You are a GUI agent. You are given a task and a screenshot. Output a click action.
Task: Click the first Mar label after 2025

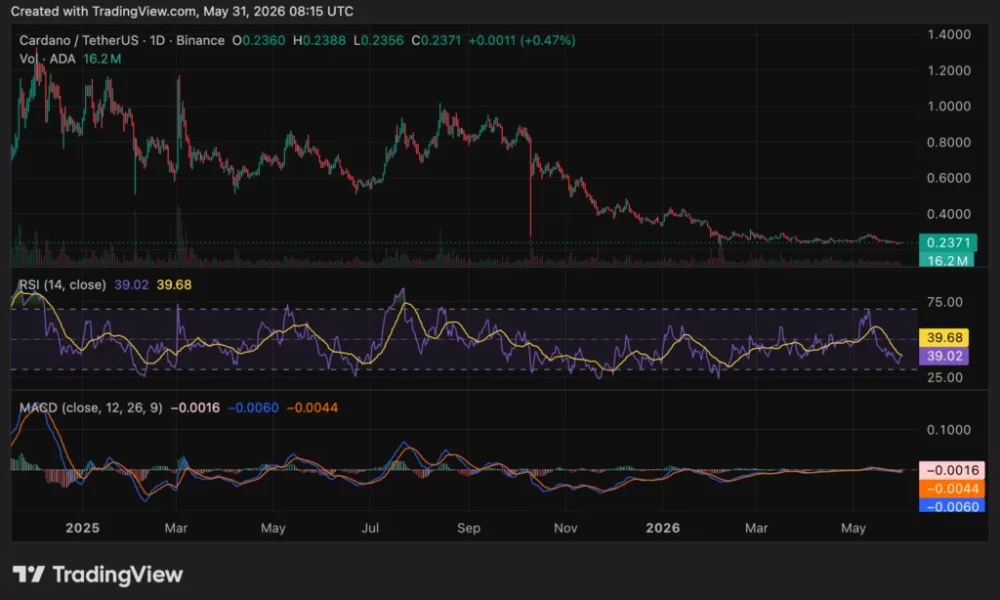point(176,528)
